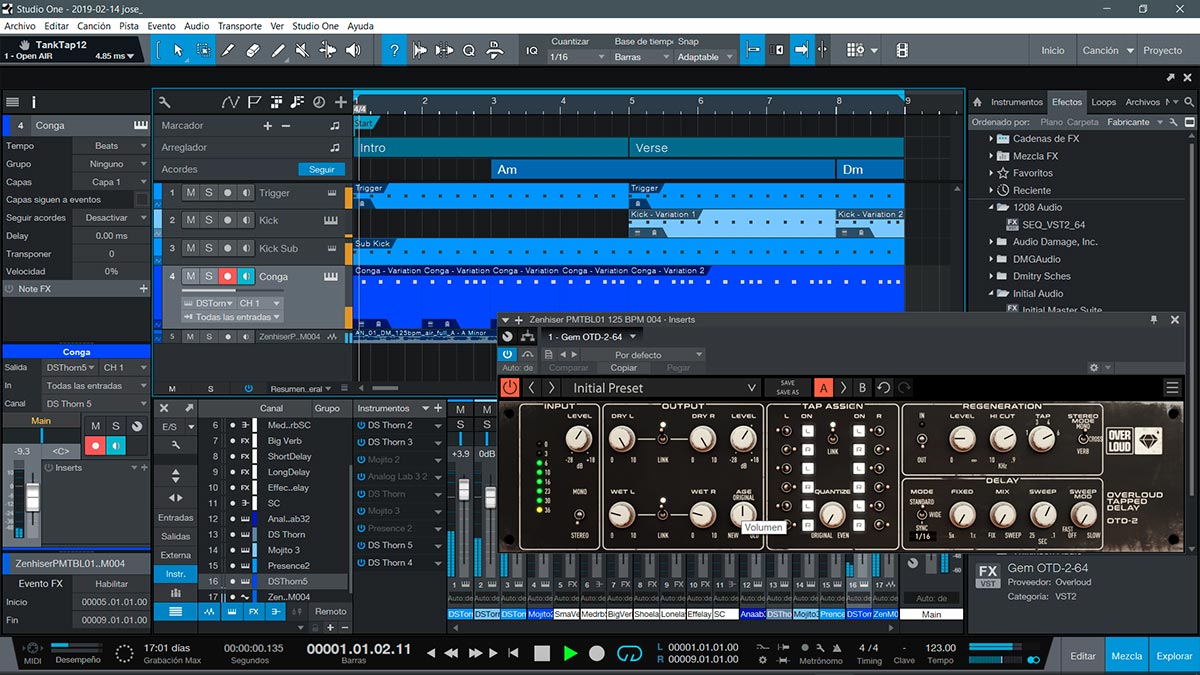Mute the Kick Sub track

(x=190, y=248)
